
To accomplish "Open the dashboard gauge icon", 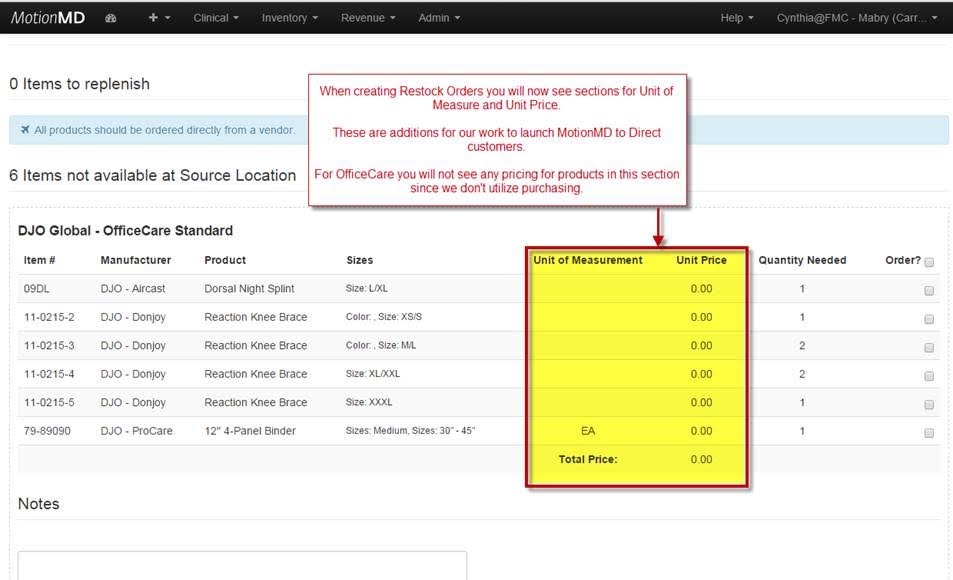I will (111, 18).
